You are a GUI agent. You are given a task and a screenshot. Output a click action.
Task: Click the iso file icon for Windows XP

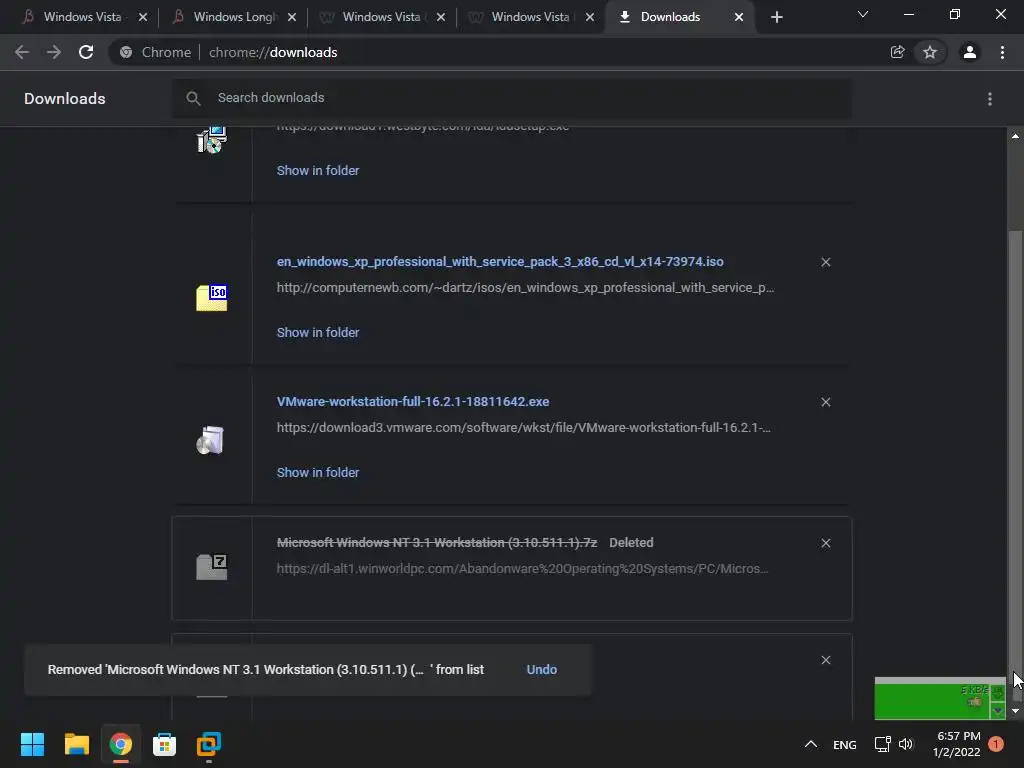pos(212,298)
